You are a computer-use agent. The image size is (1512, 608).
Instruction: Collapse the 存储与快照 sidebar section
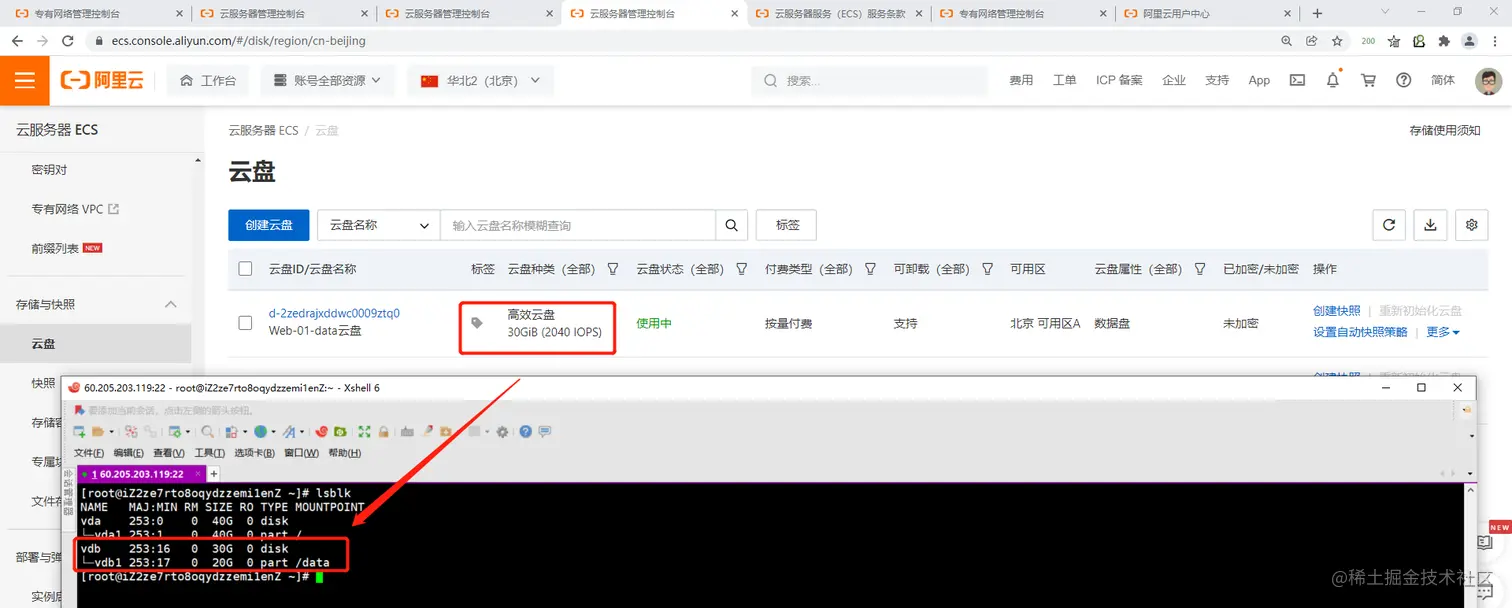click(170, 304)
